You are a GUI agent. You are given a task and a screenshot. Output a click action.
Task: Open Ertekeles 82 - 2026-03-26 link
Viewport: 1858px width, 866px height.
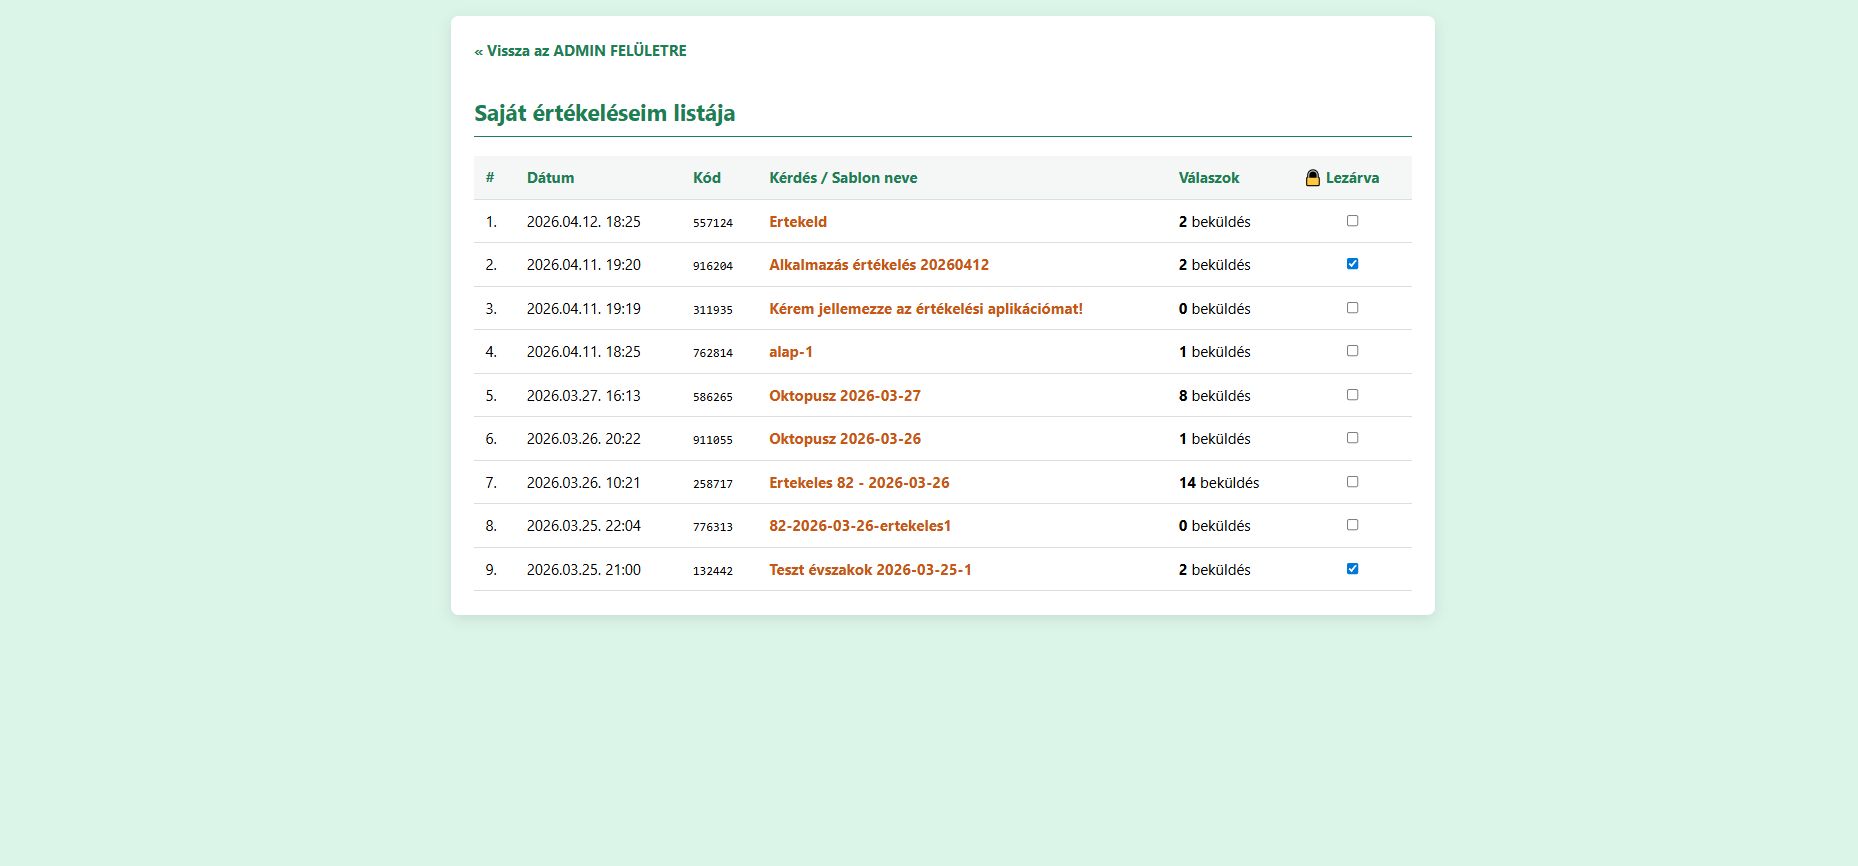(x=858, y=483)
